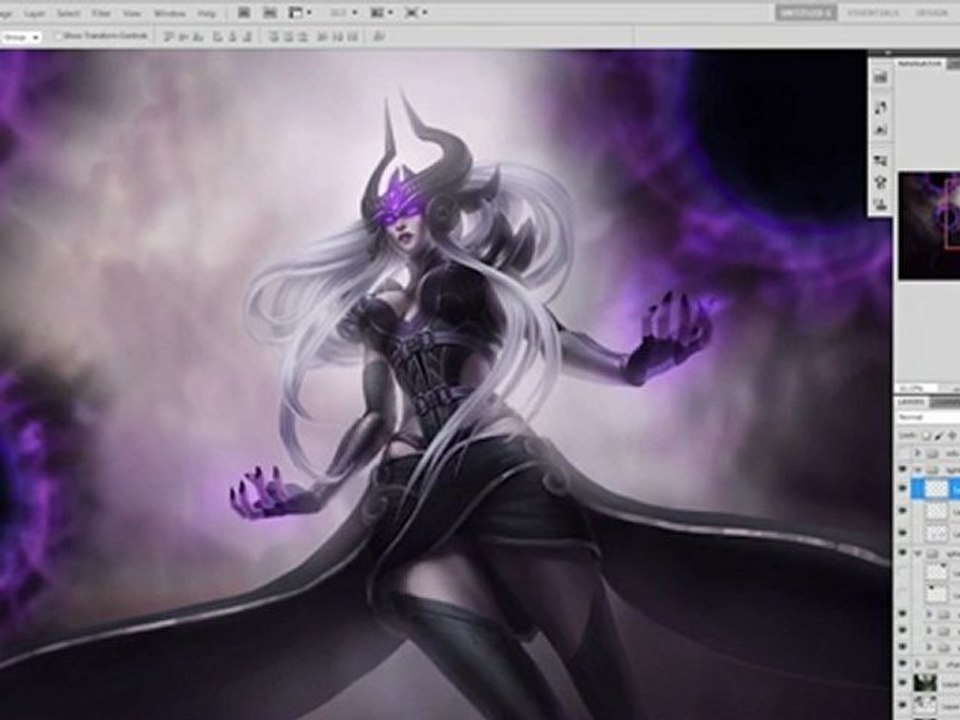This screenshot has width=960, height=720.
Task: Click the Screen Mode icon
Action: click(412, 12)
